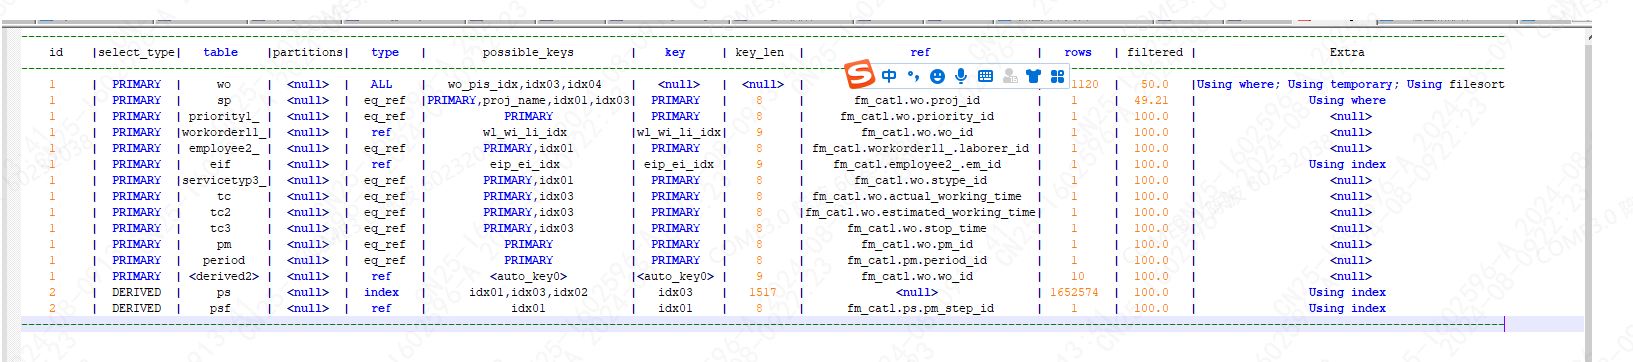The height and width of the screenshot is (362, 1633).
Task: Click ref value 'fm_cat1.wo.stop_time'
Action: point(917,228)
